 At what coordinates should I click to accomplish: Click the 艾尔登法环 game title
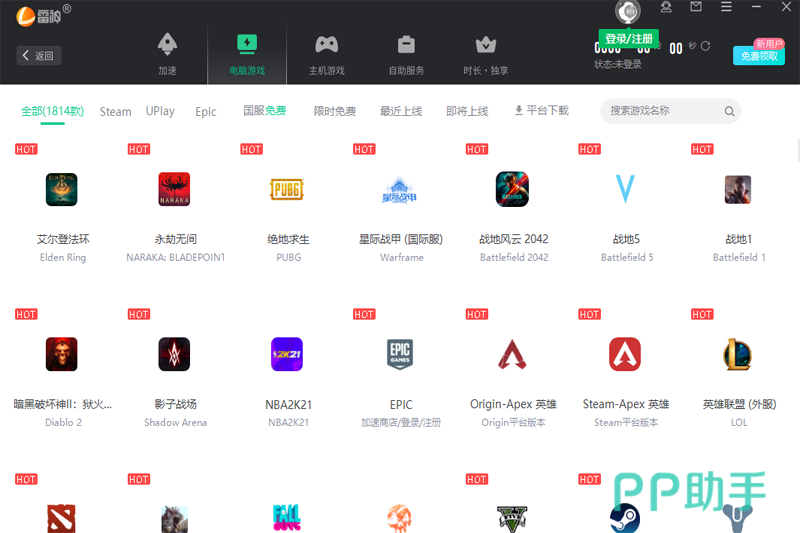[63, 239]
